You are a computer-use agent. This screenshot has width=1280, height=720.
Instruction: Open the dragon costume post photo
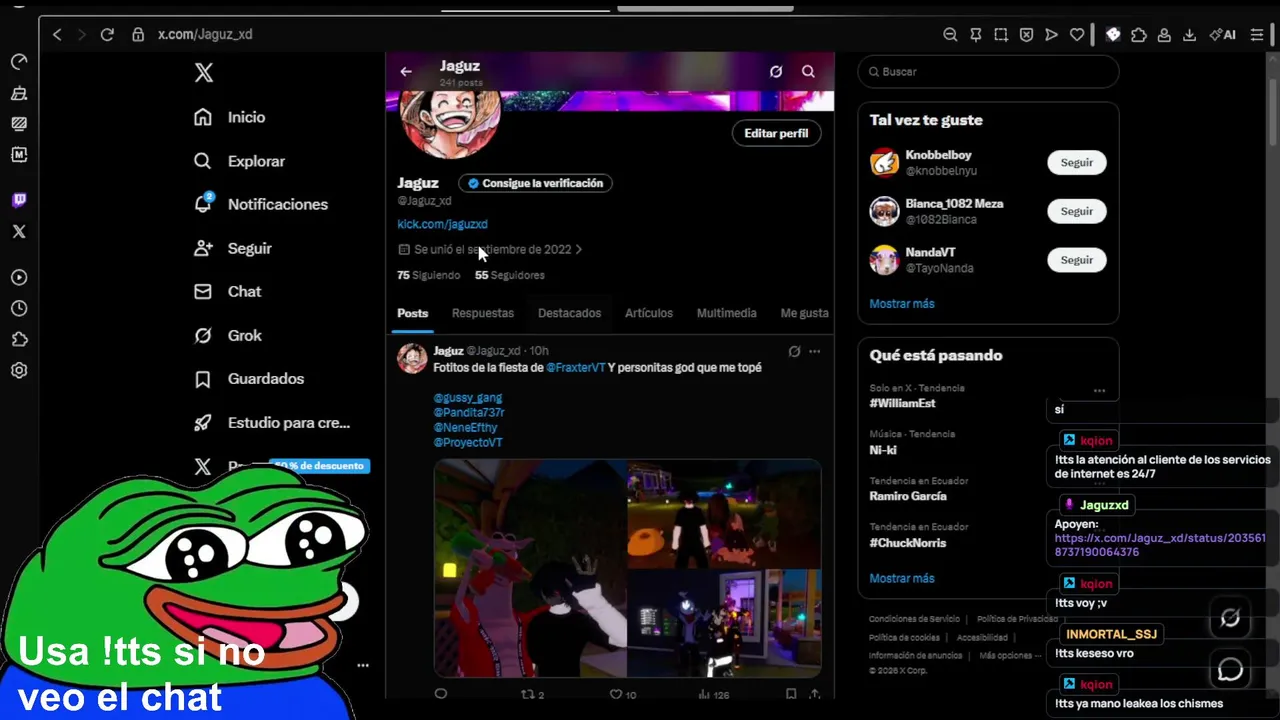click(530, 568)
